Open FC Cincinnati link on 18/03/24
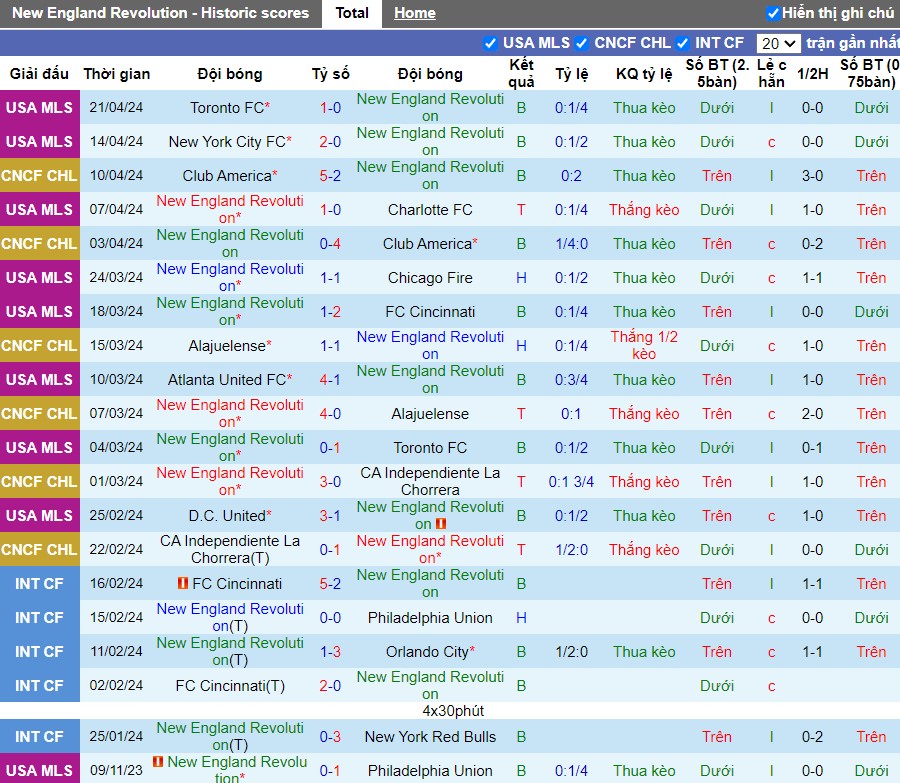 pyautogui.click(x=430, y=312)
